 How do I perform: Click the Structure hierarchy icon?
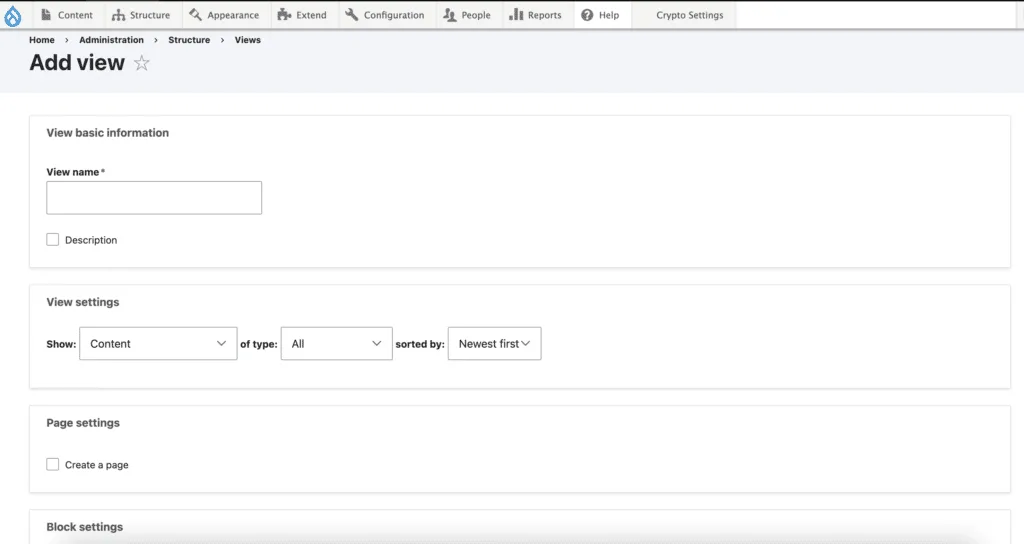click(x=118, y=14)
